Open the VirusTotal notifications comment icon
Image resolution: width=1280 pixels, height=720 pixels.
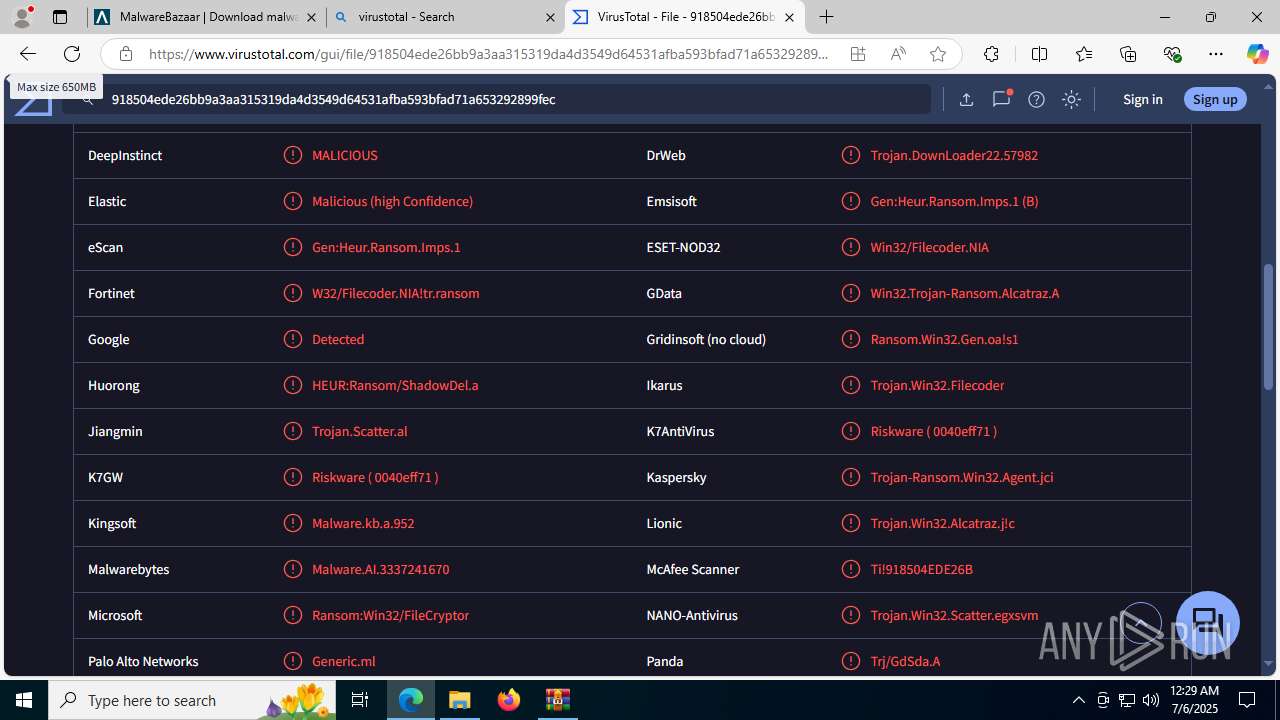[1001, 99]
